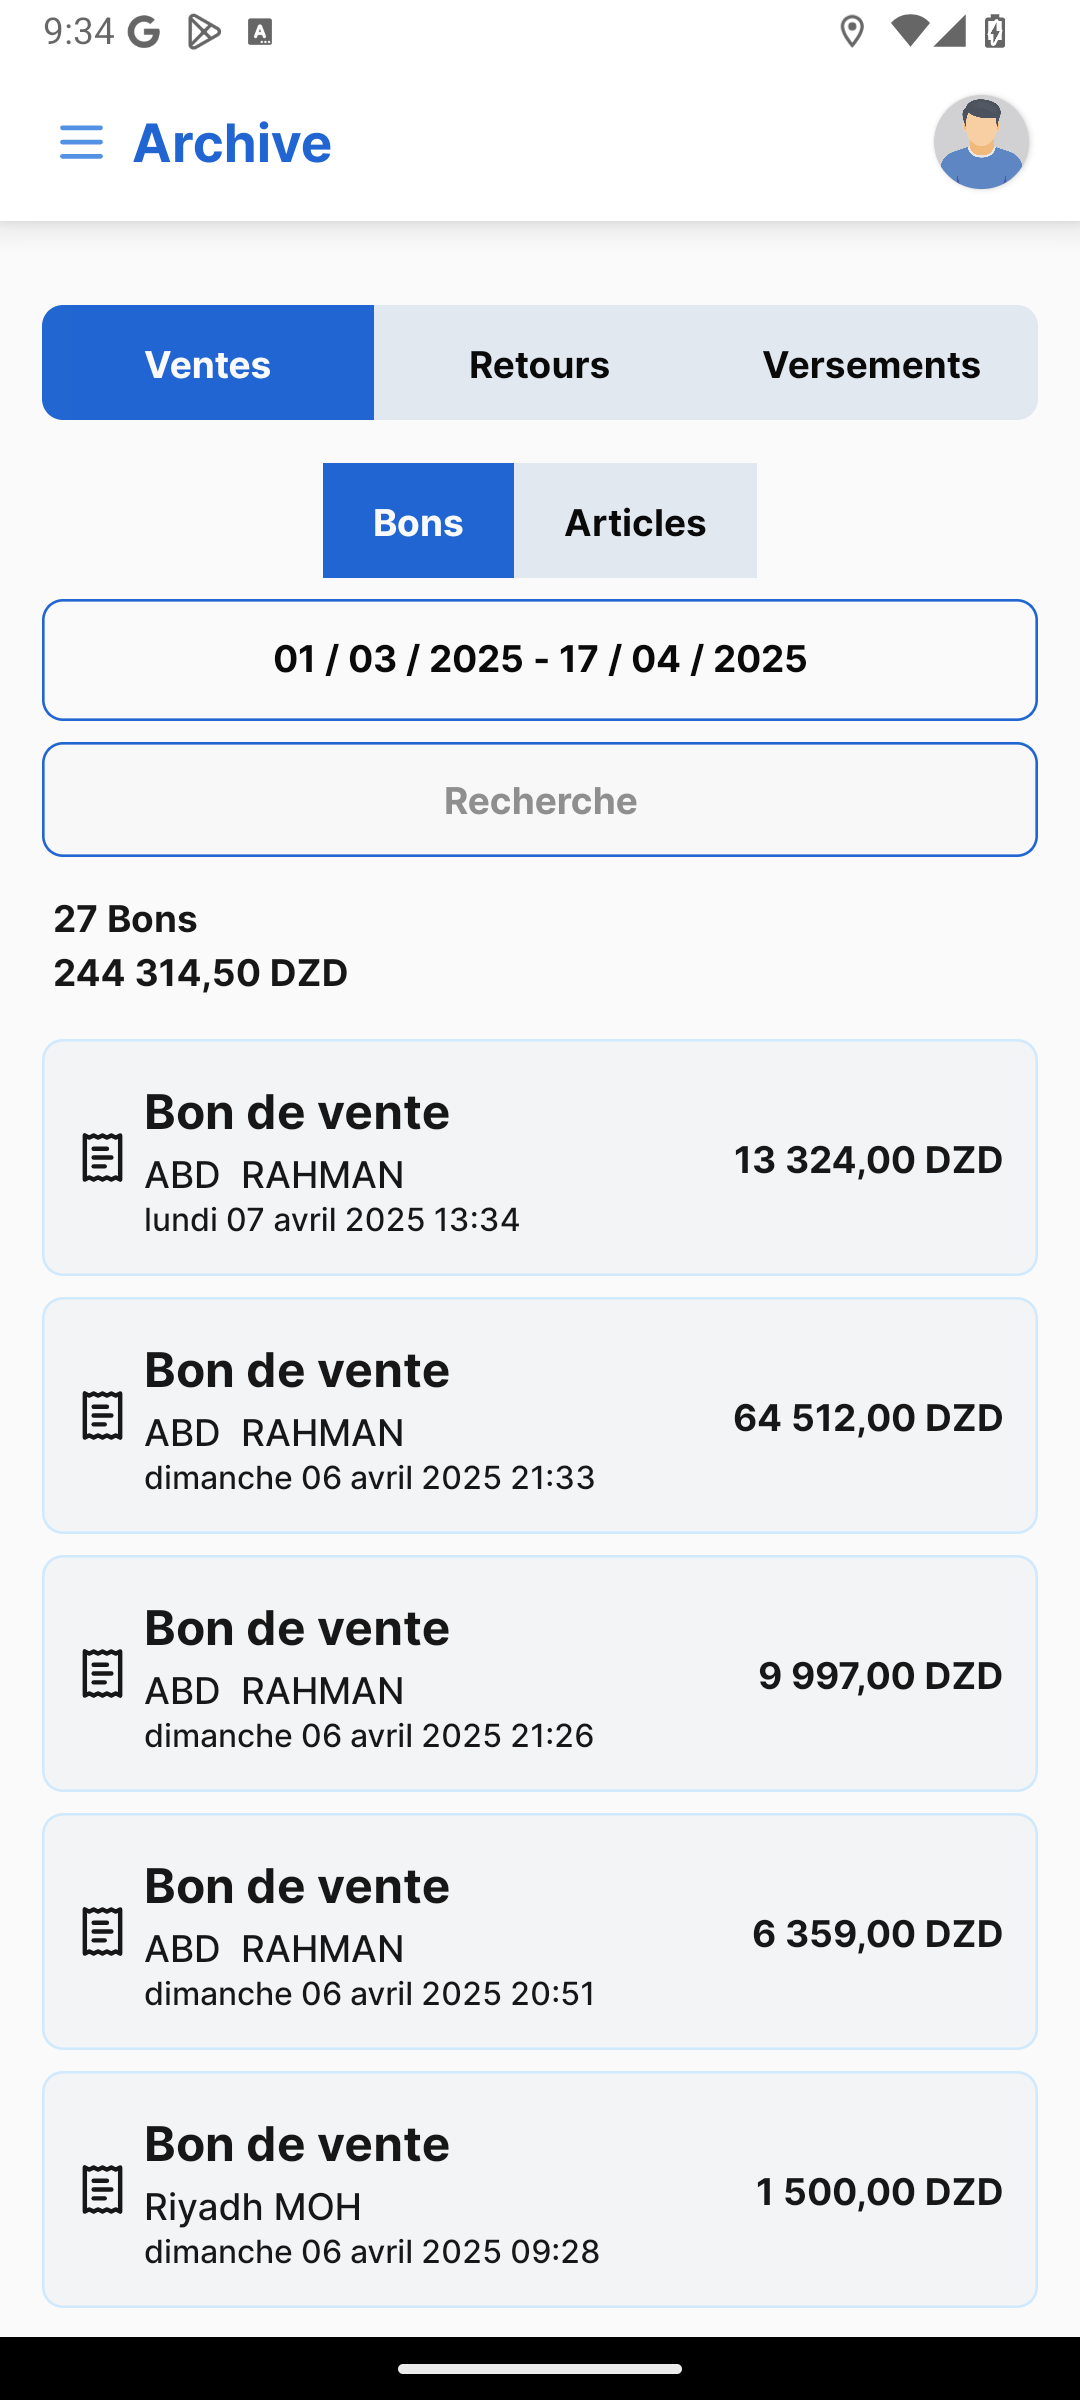Select the Bons view toggle

[418, 521]
